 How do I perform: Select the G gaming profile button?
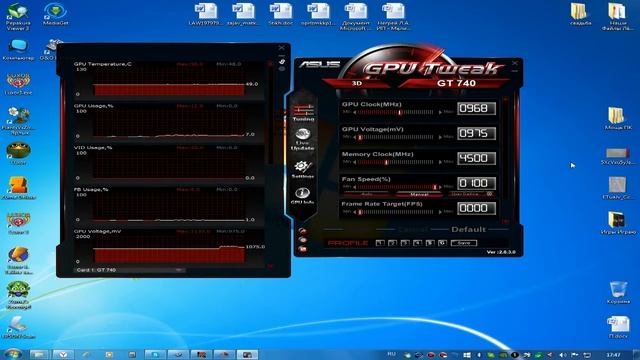coord(442,243)
